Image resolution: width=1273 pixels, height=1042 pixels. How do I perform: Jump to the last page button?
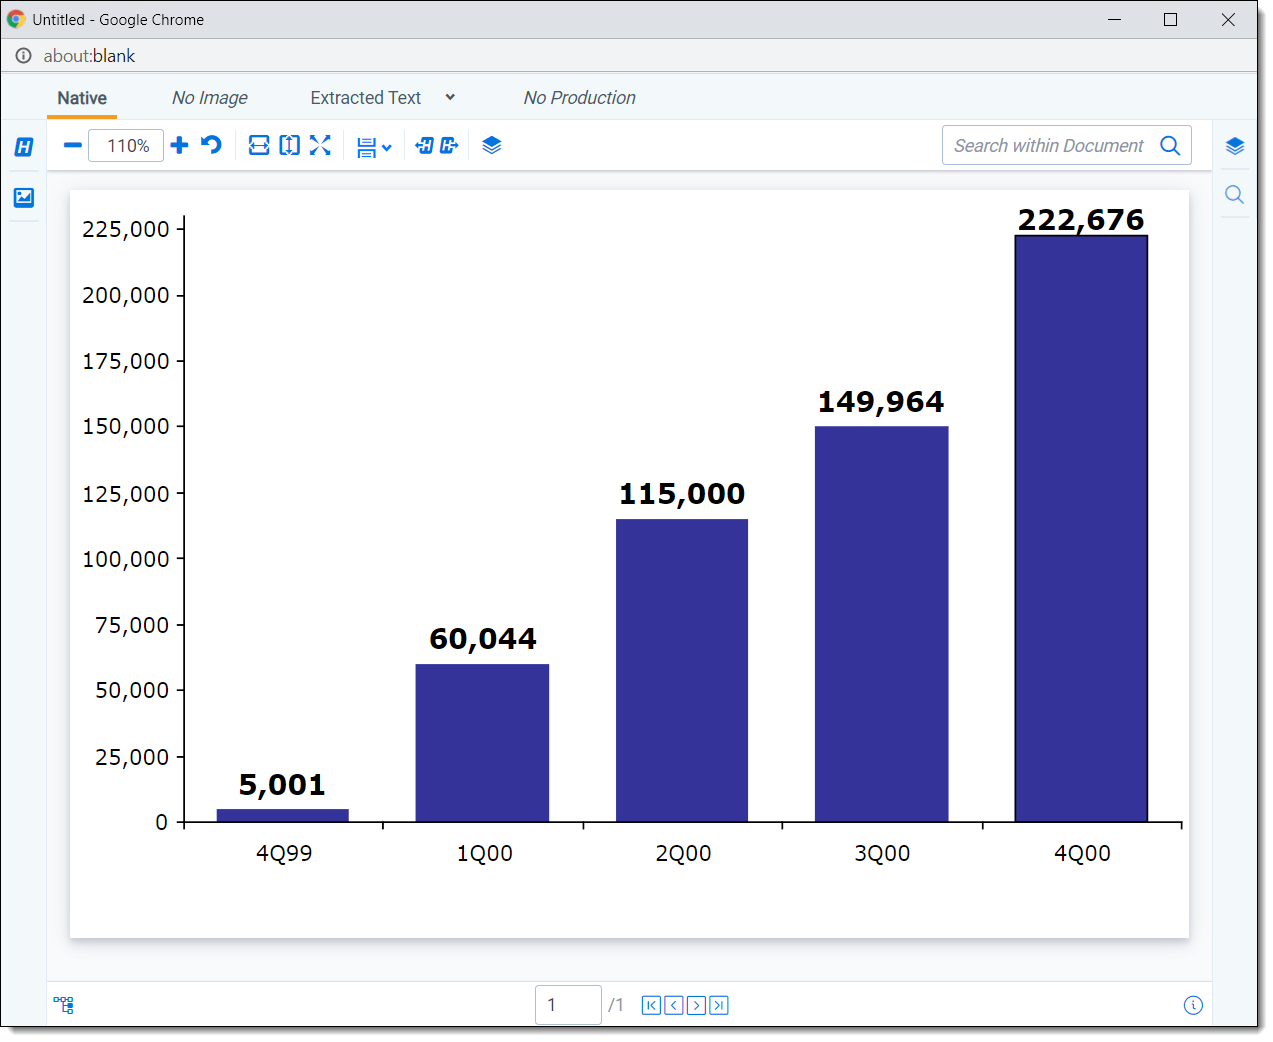(x=719, y=1006)
